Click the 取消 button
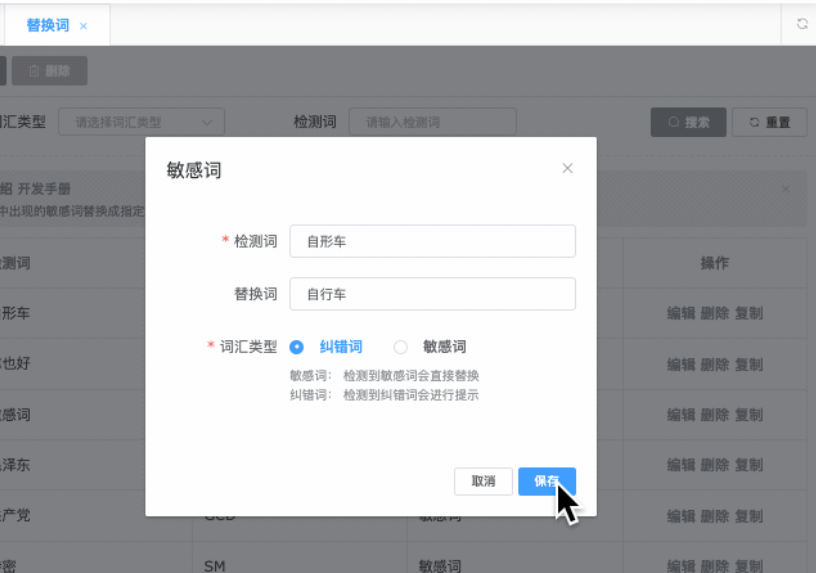 coord(483,481)
